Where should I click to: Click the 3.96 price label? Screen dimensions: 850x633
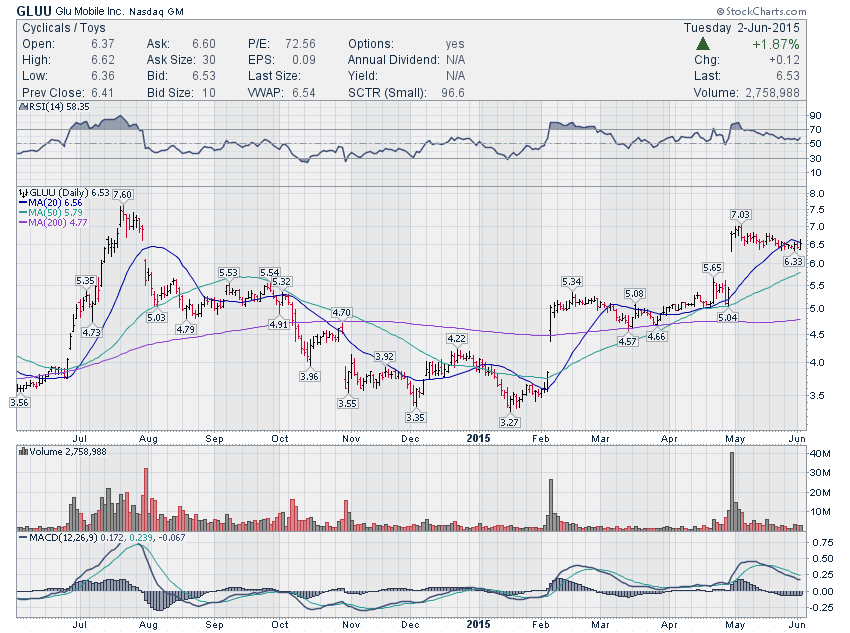click(309, 376)
